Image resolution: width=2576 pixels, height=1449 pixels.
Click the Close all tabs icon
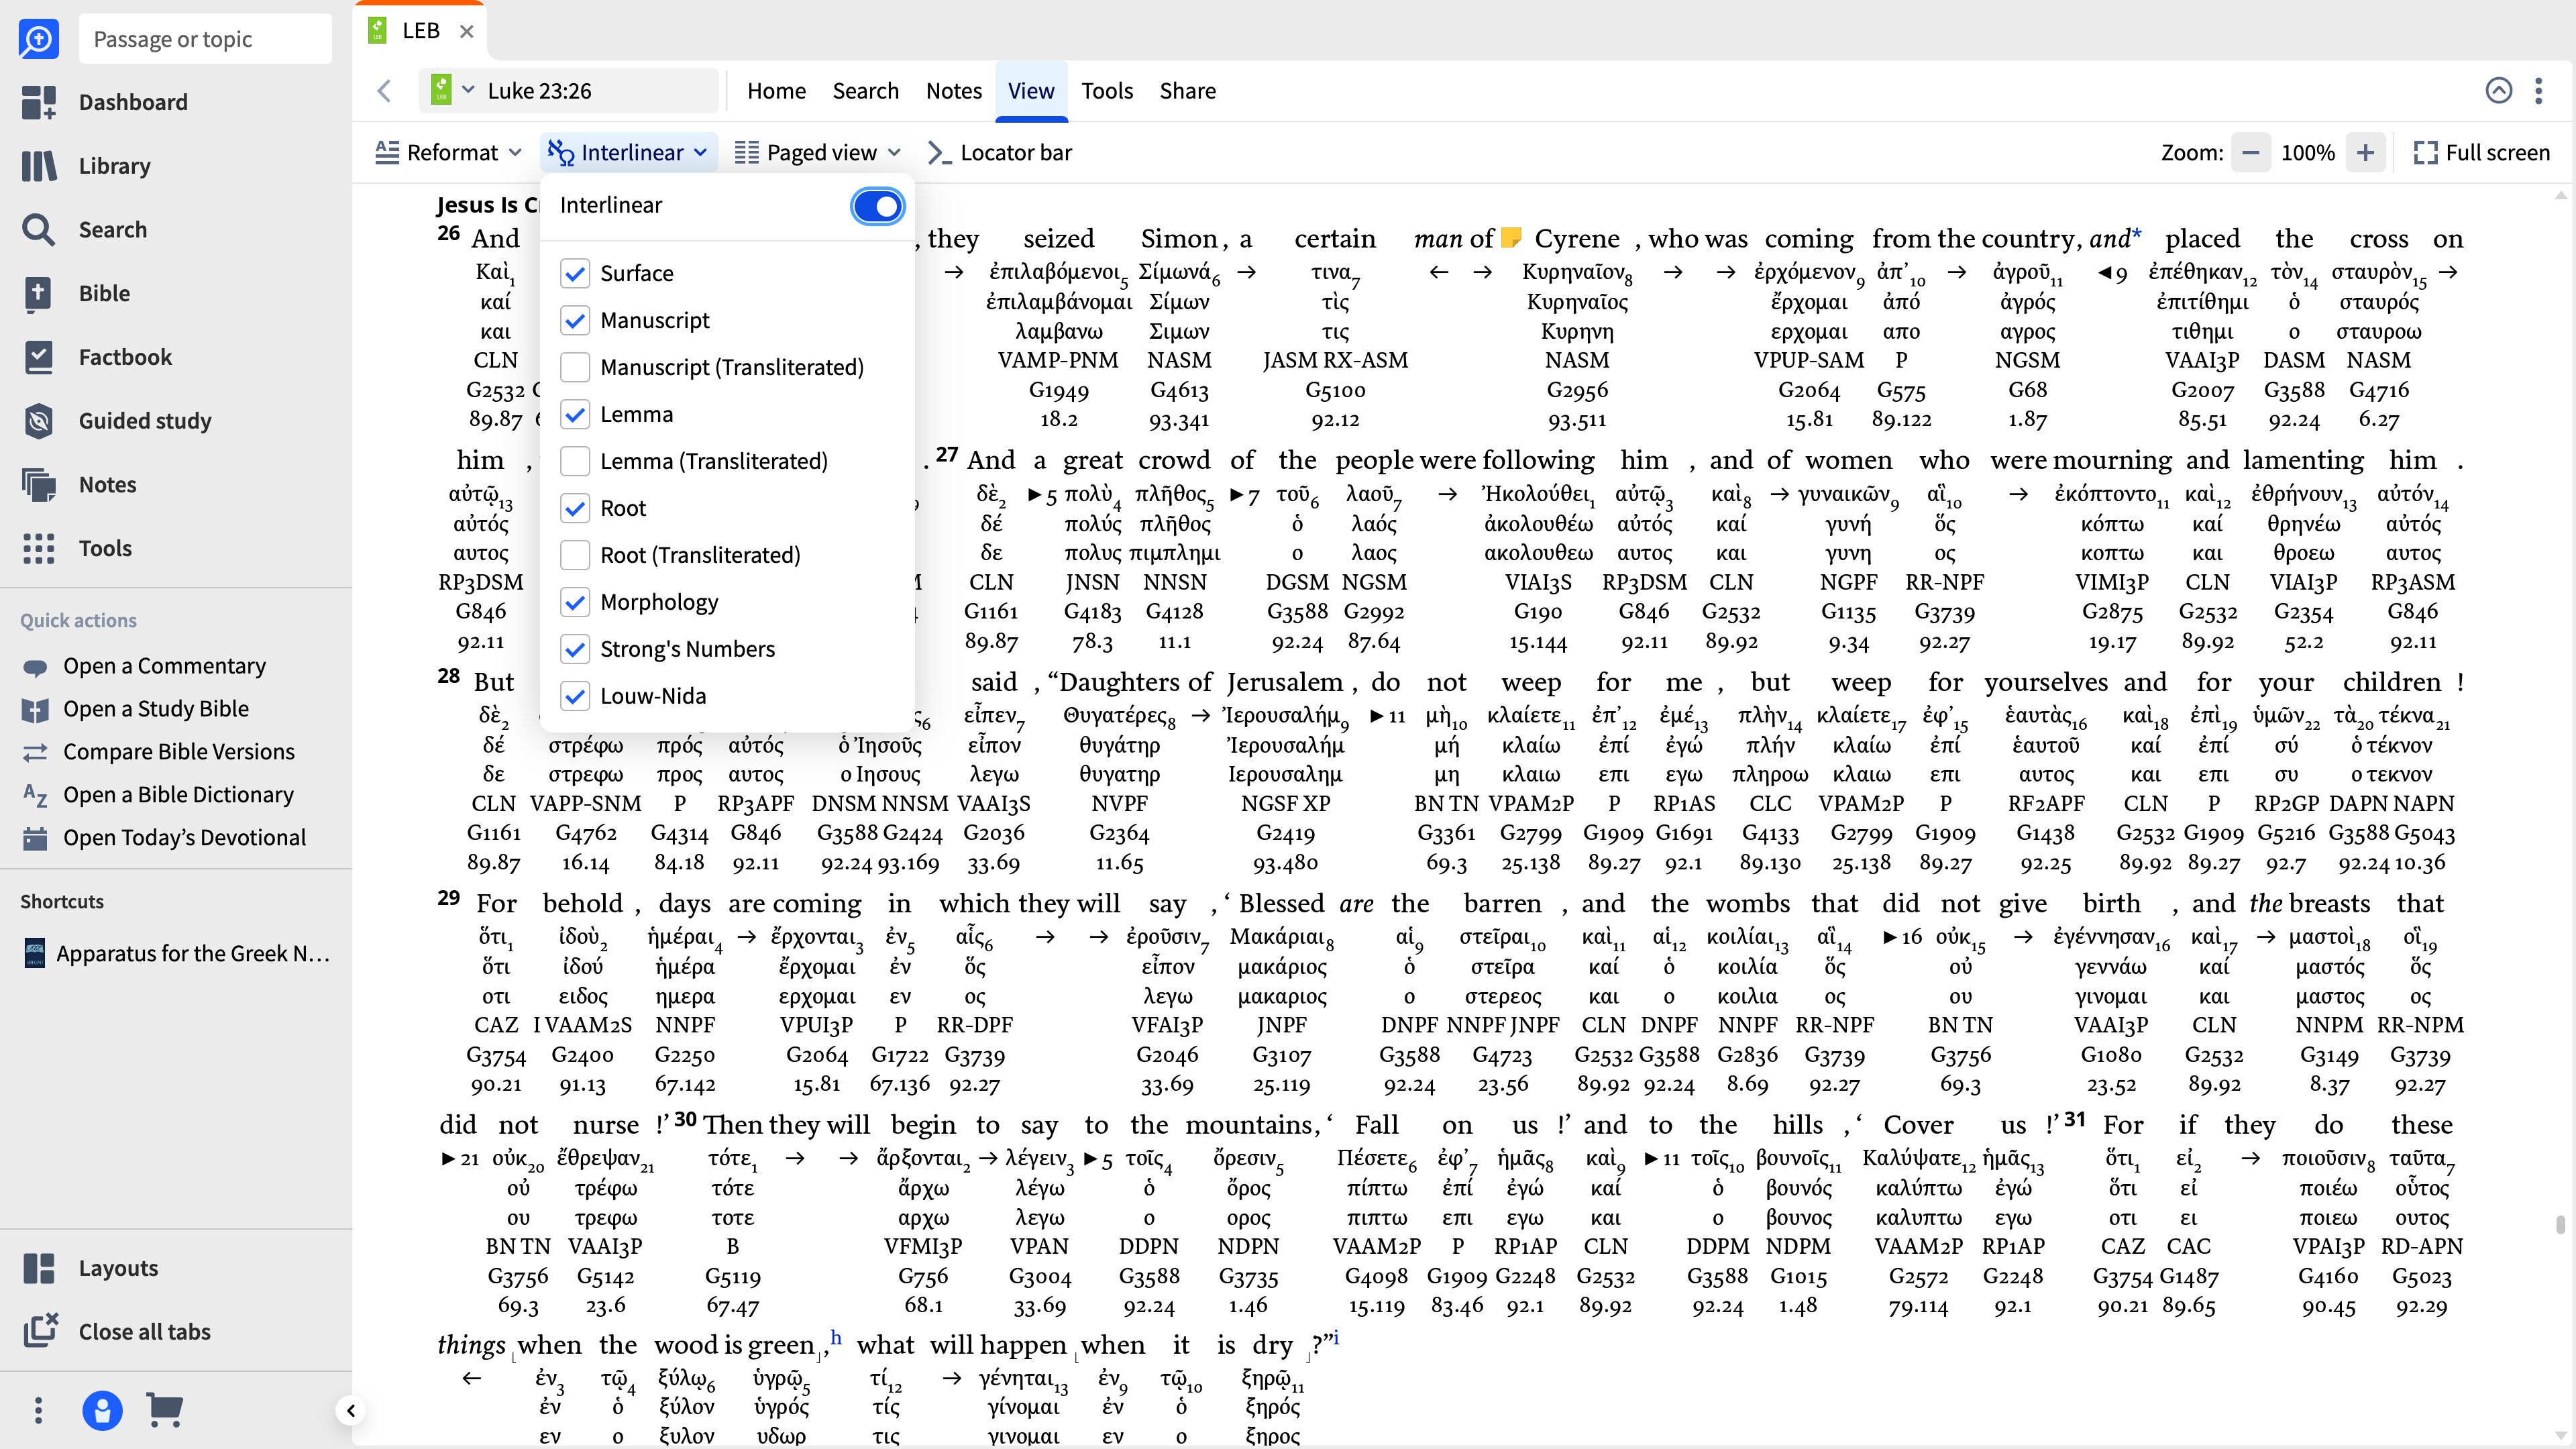pyautogui.click(x=40, y=1331)
